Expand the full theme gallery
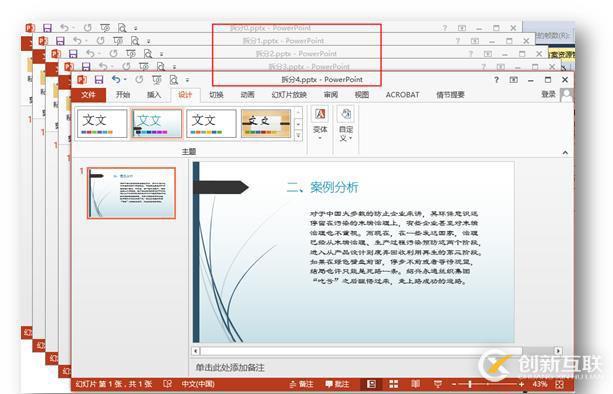 coord(298,135)
